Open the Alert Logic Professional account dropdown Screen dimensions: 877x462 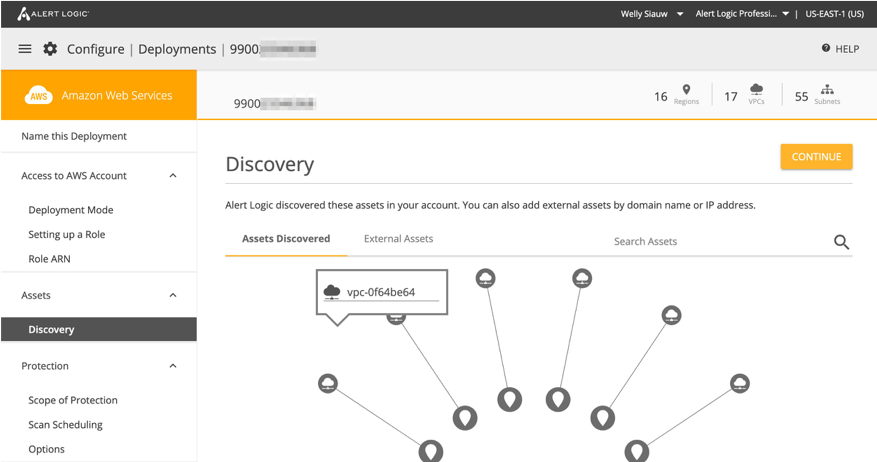[743, 14]
